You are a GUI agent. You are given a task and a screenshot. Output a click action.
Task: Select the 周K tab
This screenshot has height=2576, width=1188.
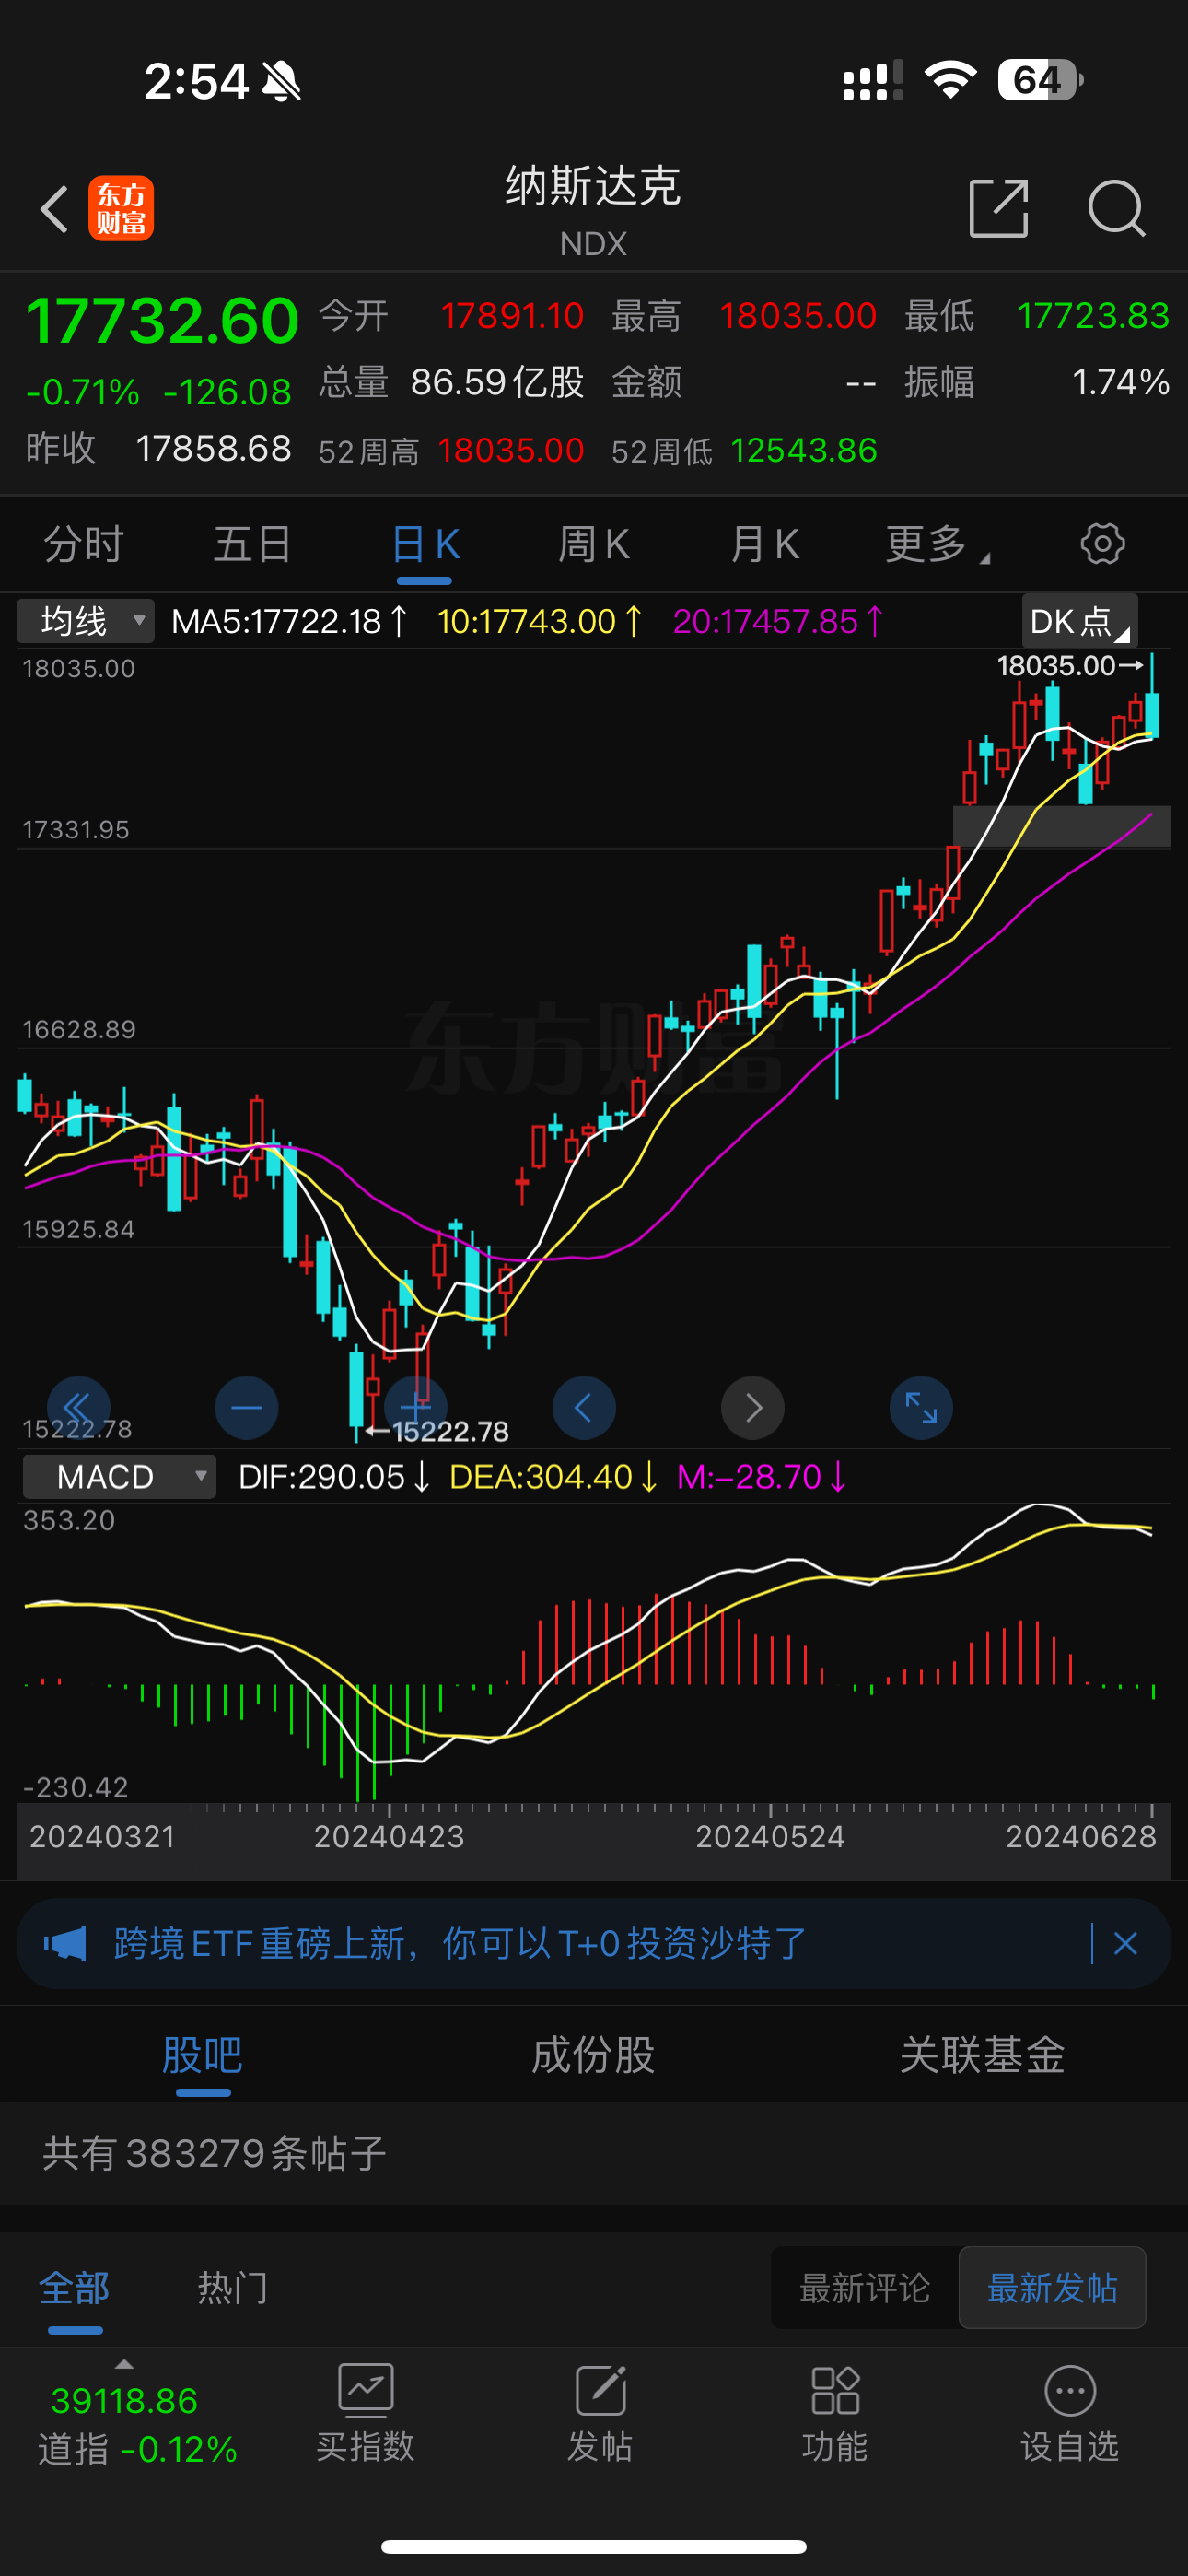click(x=594, y=544)
